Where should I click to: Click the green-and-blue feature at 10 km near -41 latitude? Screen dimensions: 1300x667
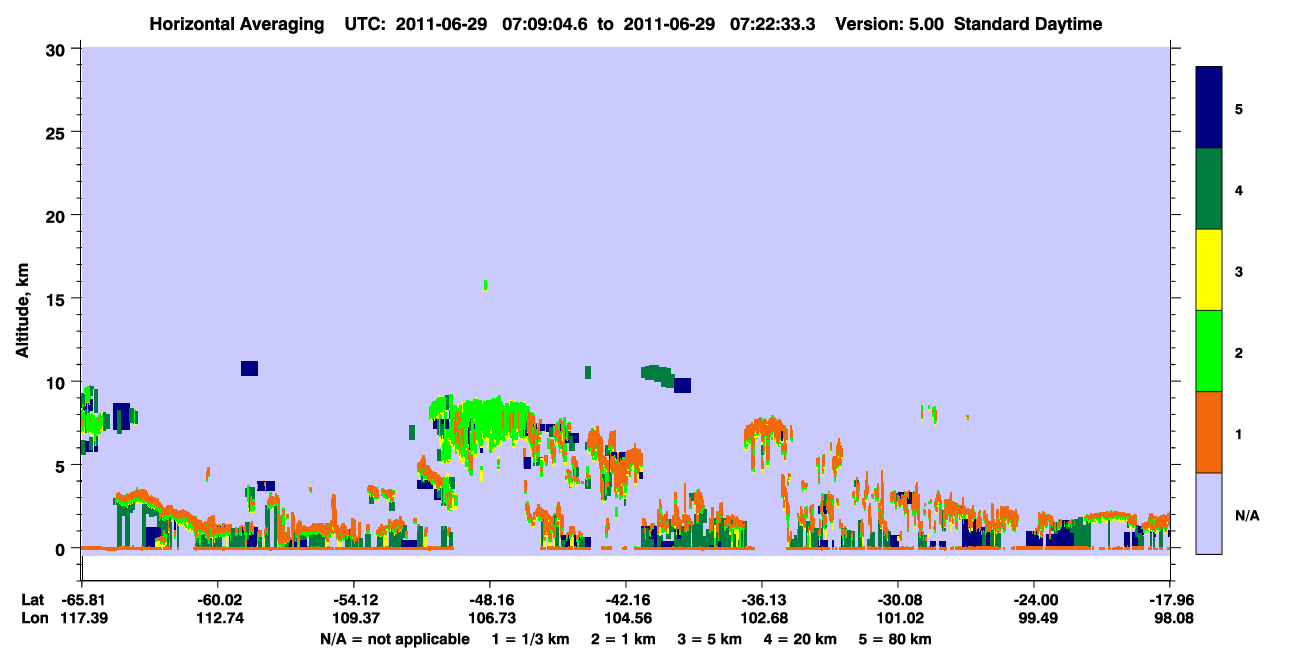(x=666, y=377)
